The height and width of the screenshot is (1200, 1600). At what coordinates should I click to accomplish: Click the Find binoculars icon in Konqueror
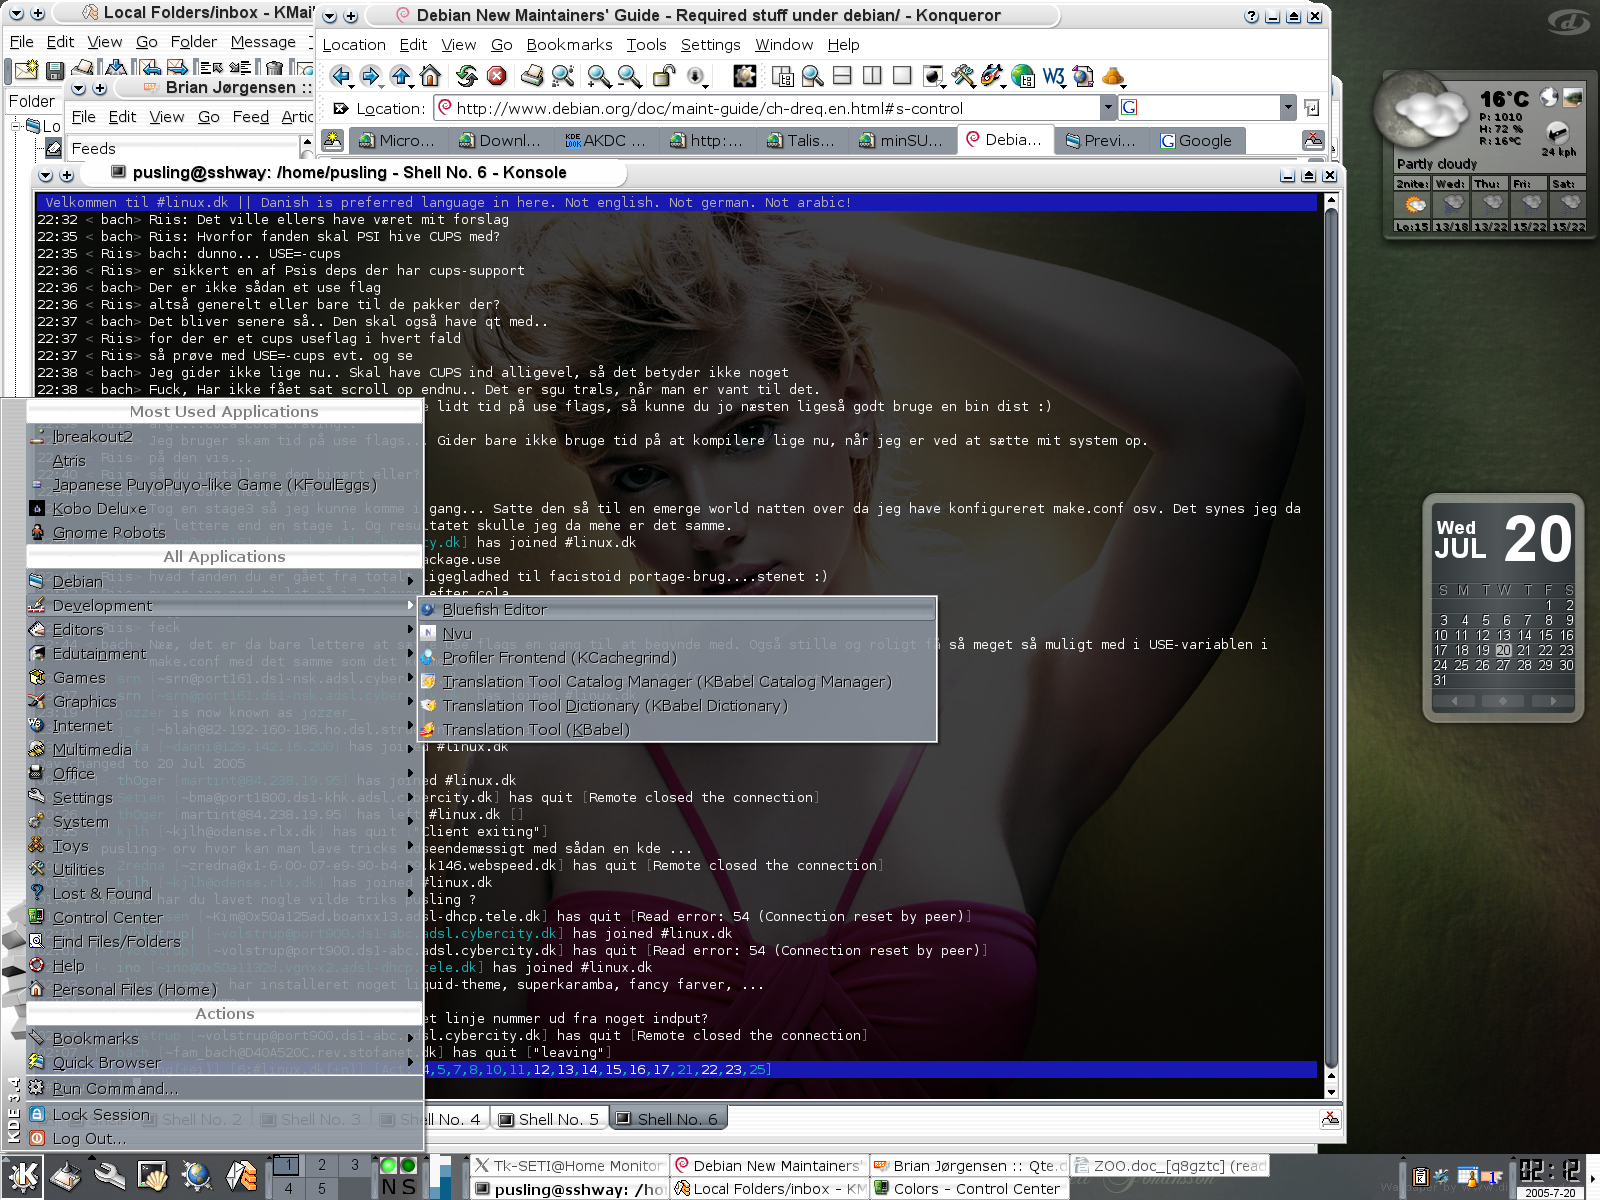[x=563, y=76]
